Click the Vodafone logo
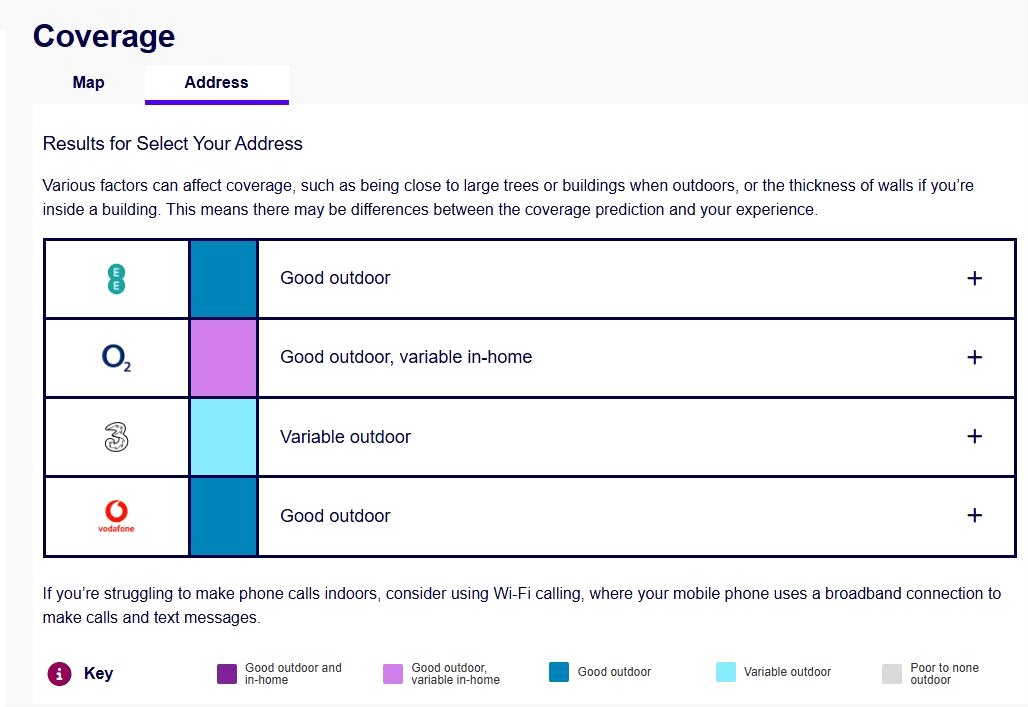 click(x=117, y=516)
